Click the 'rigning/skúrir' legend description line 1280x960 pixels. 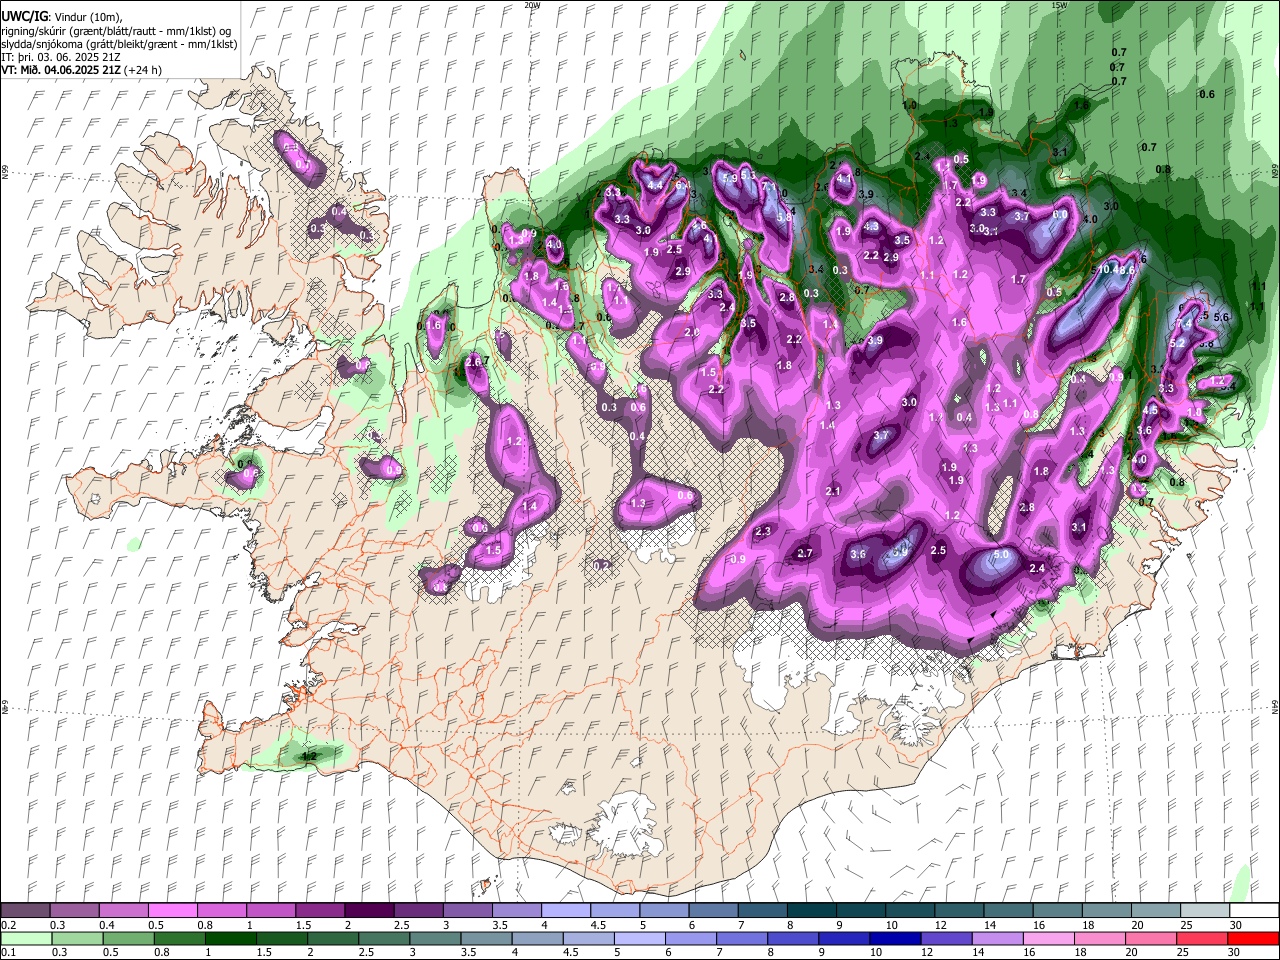click(x=116, y=31)
